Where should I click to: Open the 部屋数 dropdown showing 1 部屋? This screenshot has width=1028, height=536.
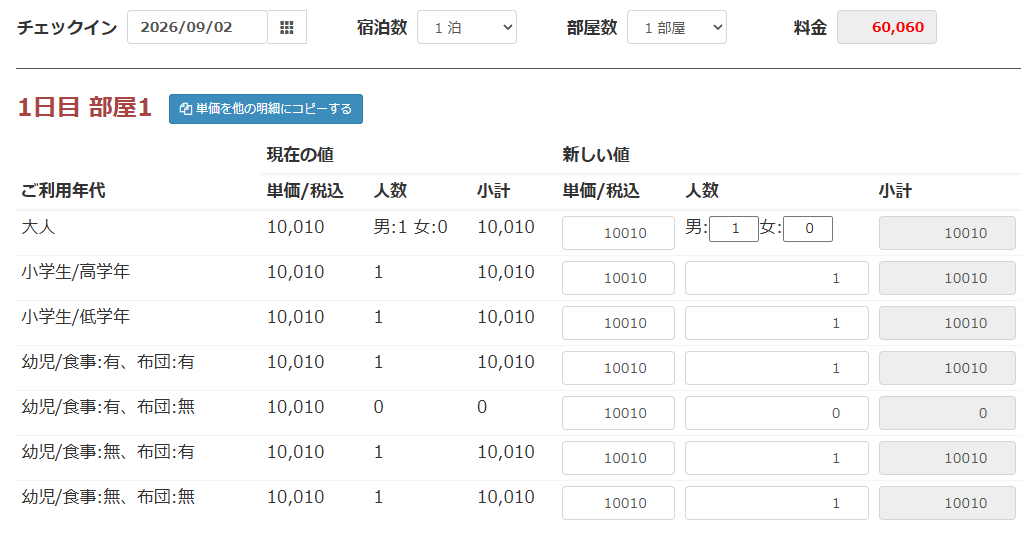click(x=677, y=28)
